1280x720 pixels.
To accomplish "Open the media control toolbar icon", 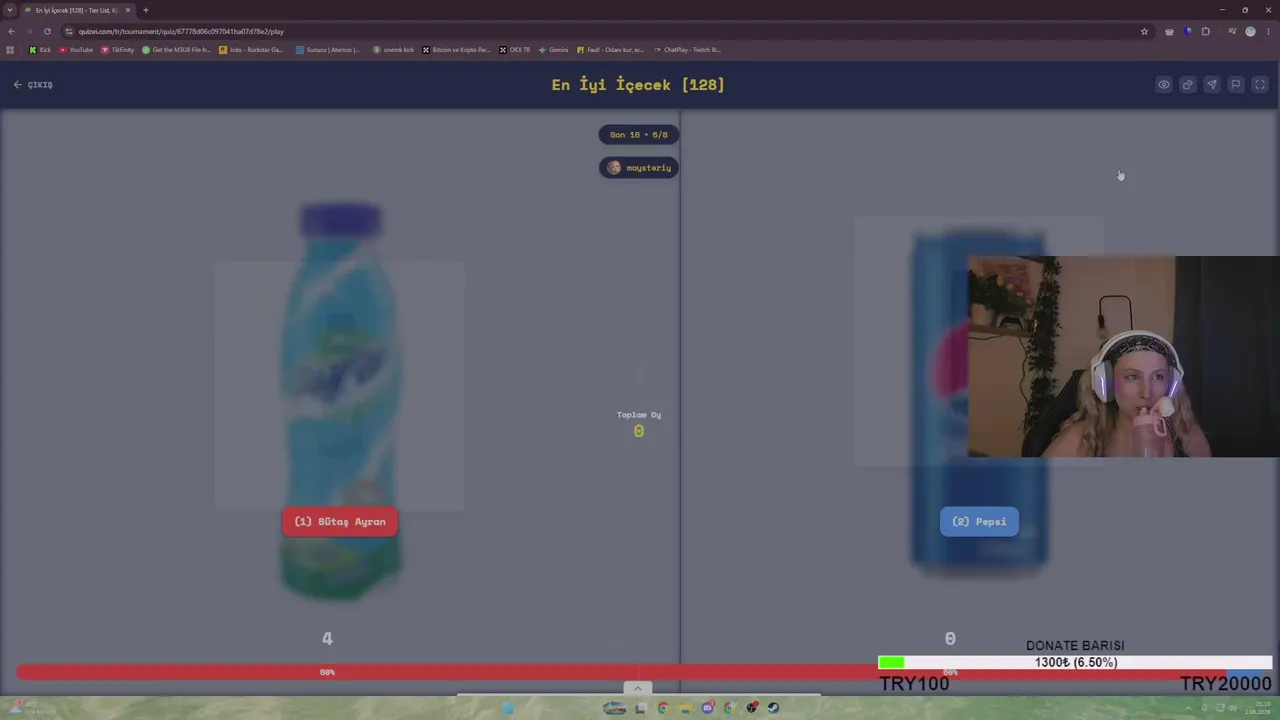I will pyautogui.click(x=1232, y=31).
